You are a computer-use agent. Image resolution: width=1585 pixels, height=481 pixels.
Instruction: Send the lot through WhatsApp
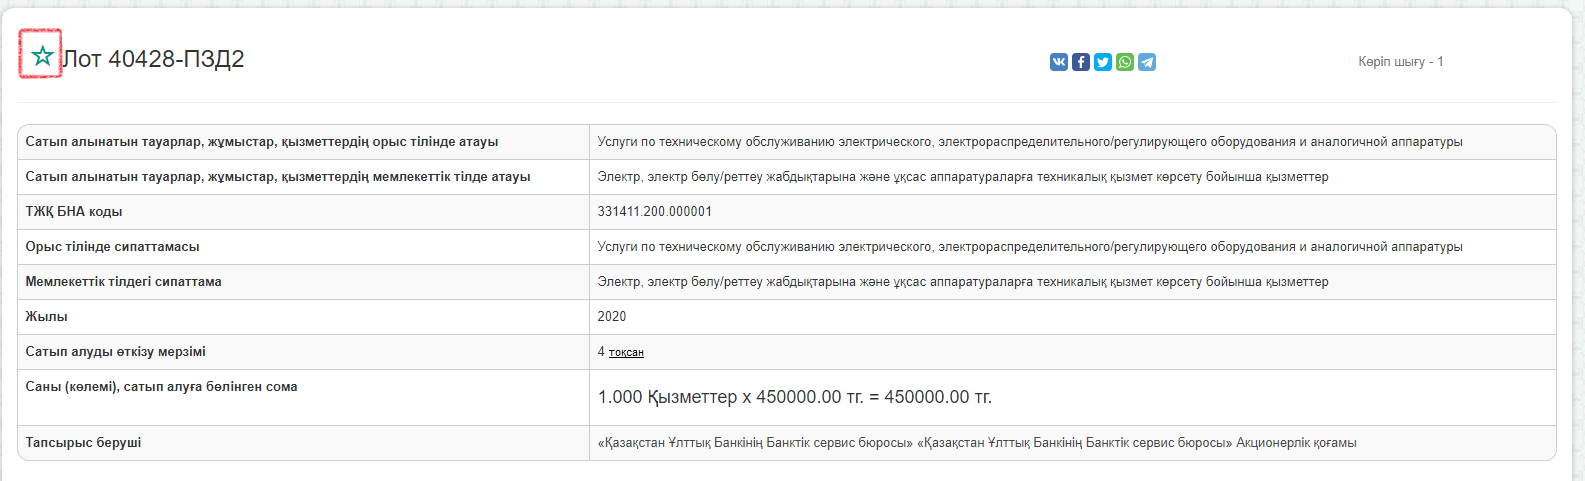coord(1125,62)
